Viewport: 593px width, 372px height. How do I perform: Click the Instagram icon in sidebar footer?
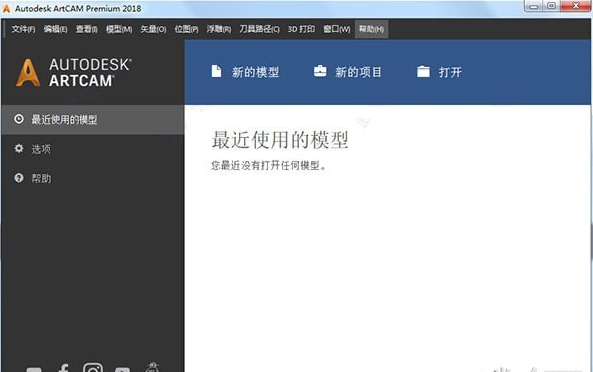pos(93,368)
